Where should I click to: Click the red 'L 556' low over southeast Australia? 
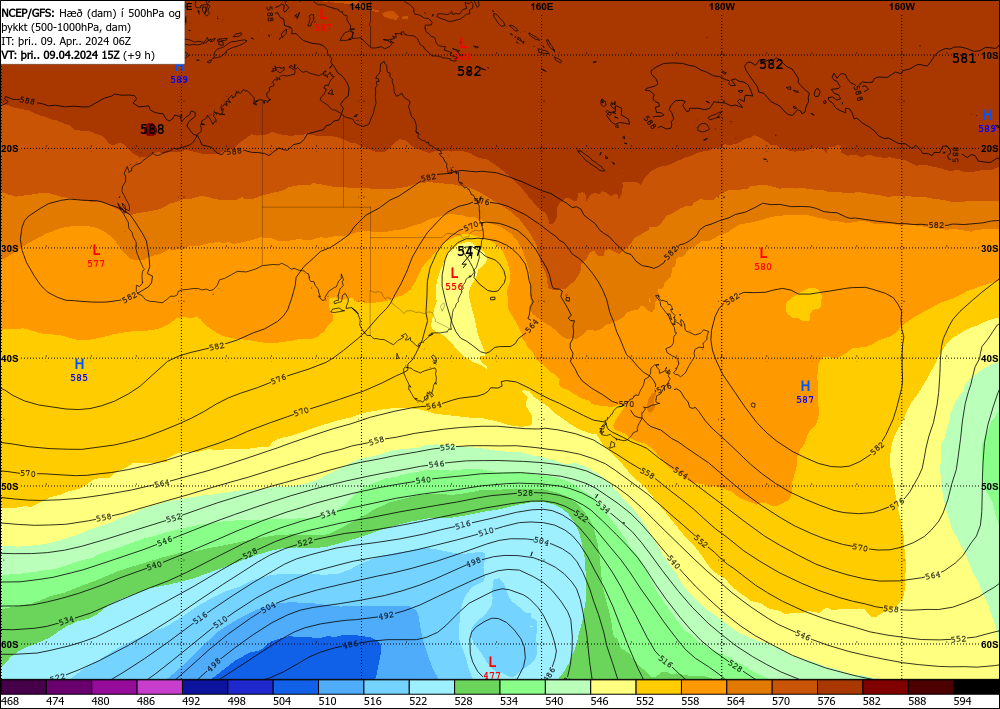pyautogui.click(x=454, y=279)
